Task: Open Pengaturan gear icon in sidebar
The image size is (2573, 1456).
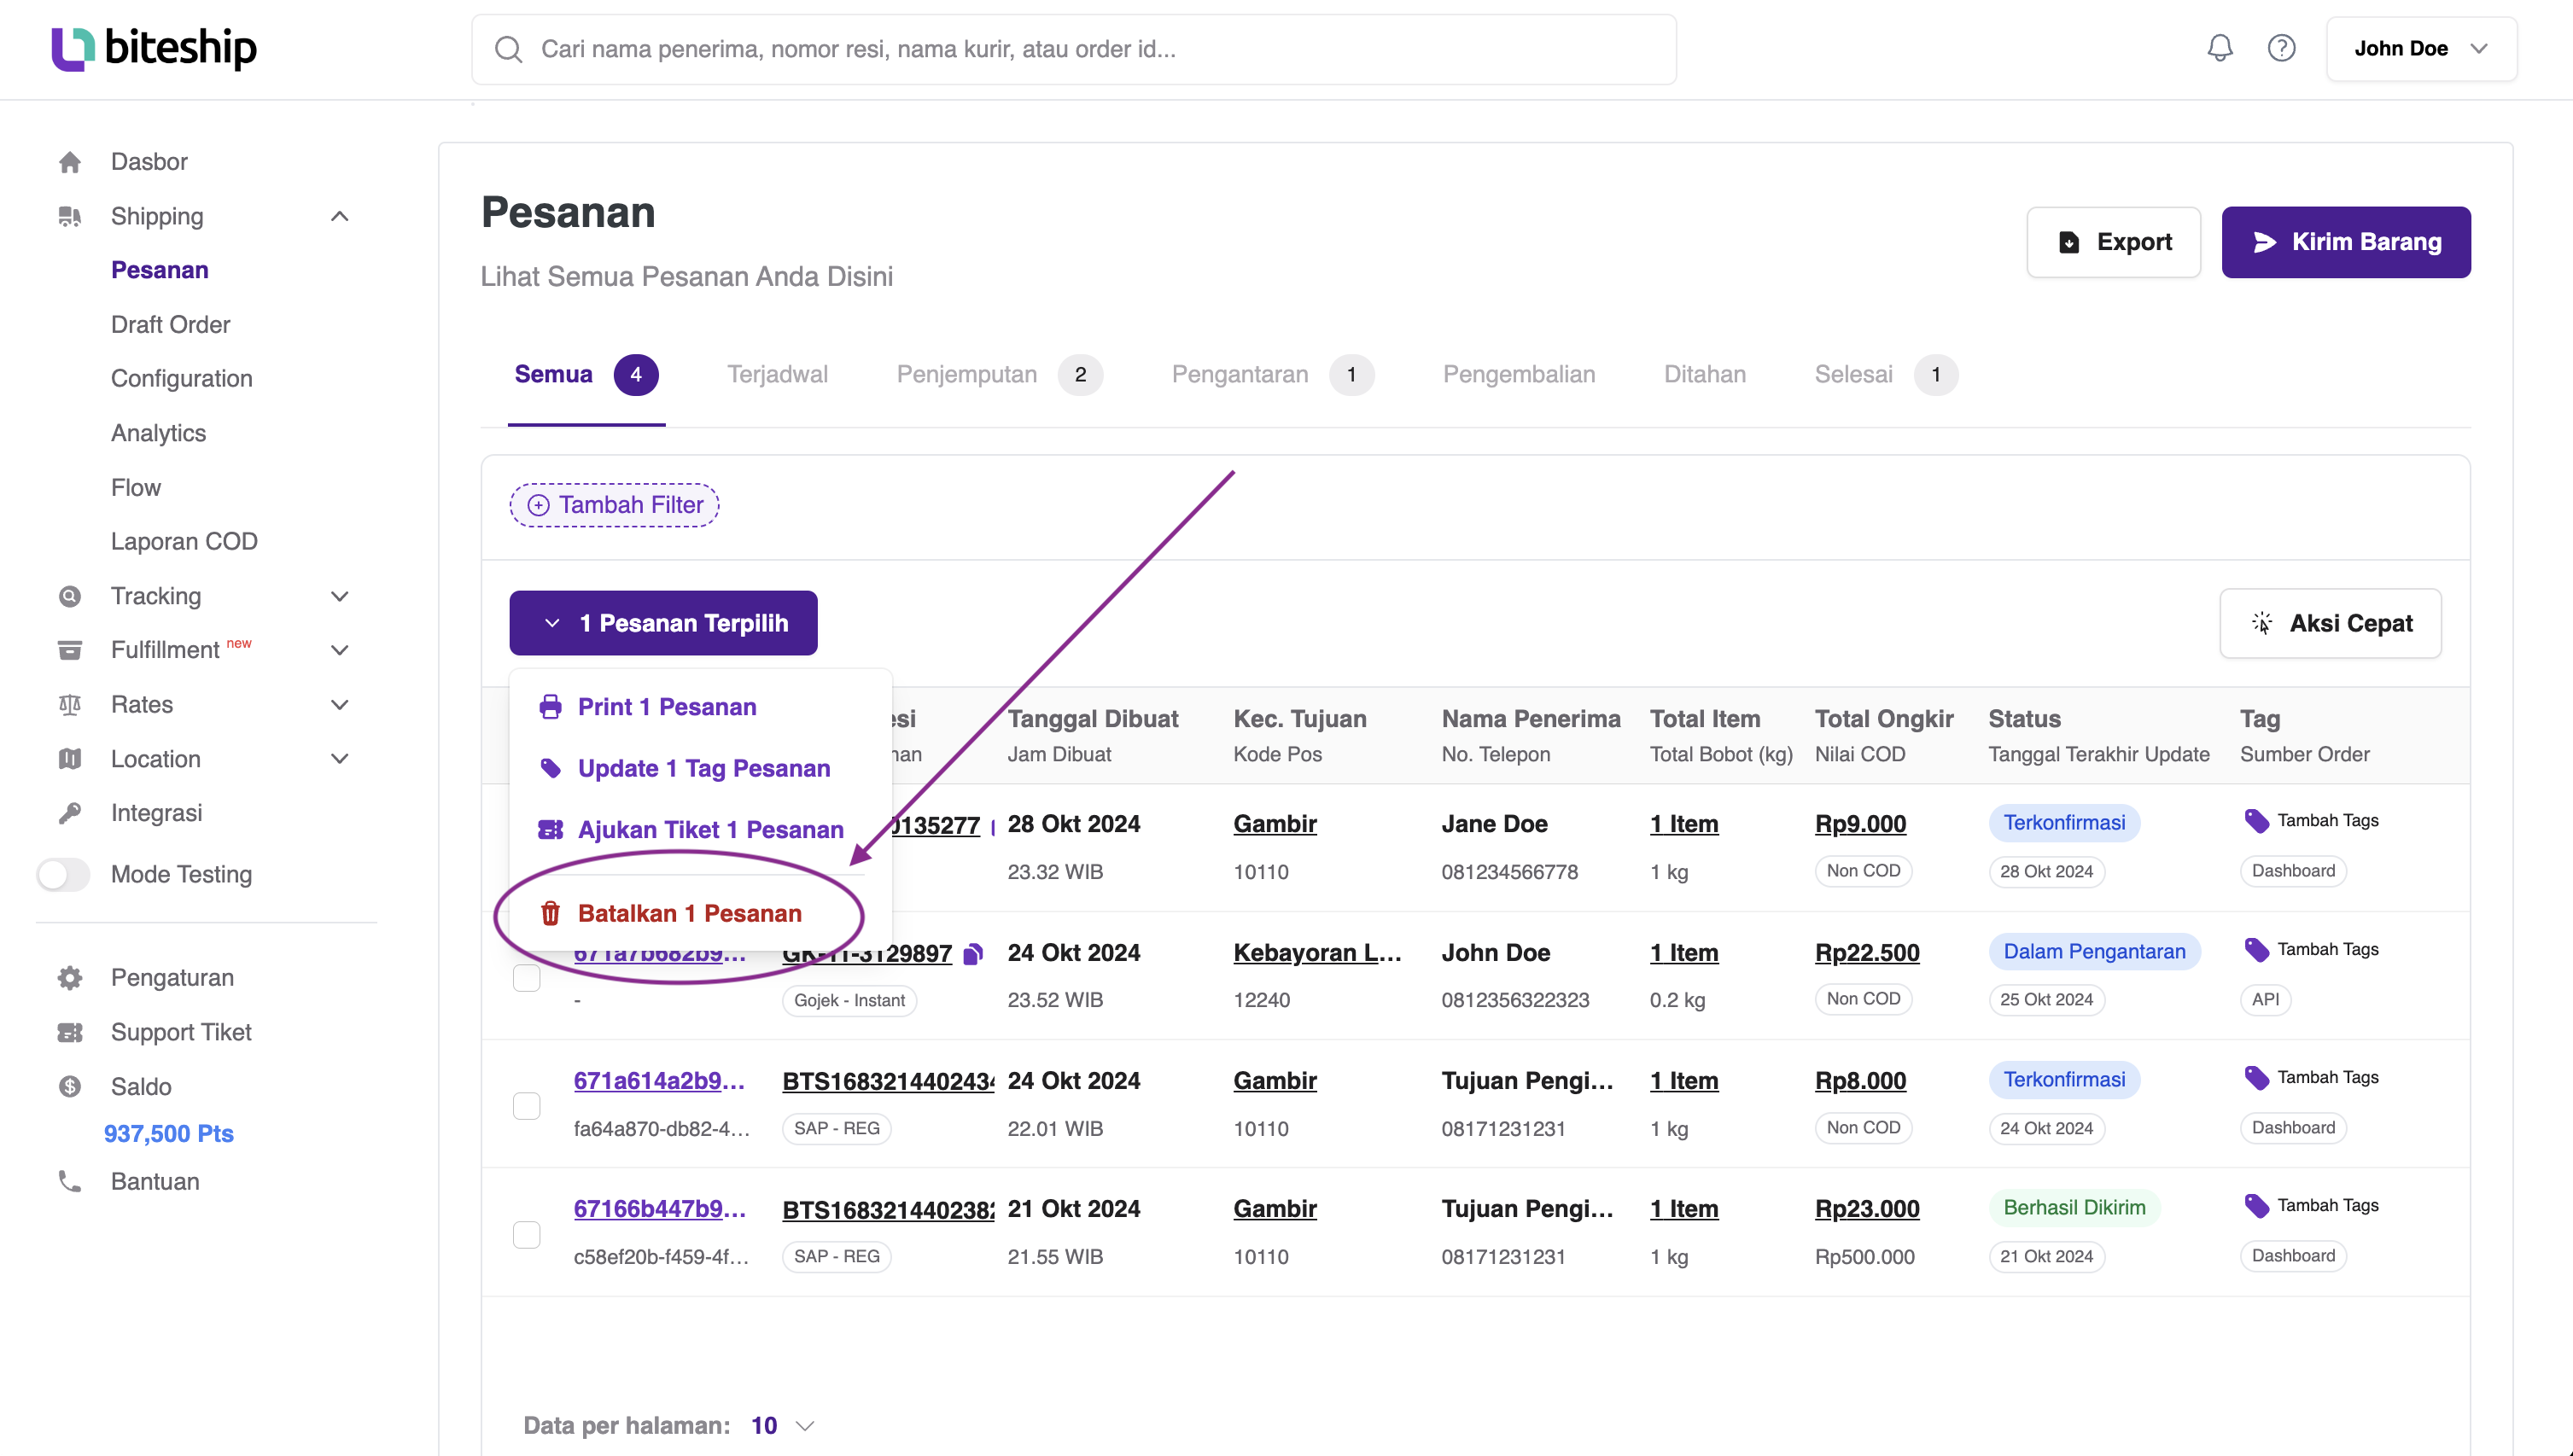Action: (69, 978)
